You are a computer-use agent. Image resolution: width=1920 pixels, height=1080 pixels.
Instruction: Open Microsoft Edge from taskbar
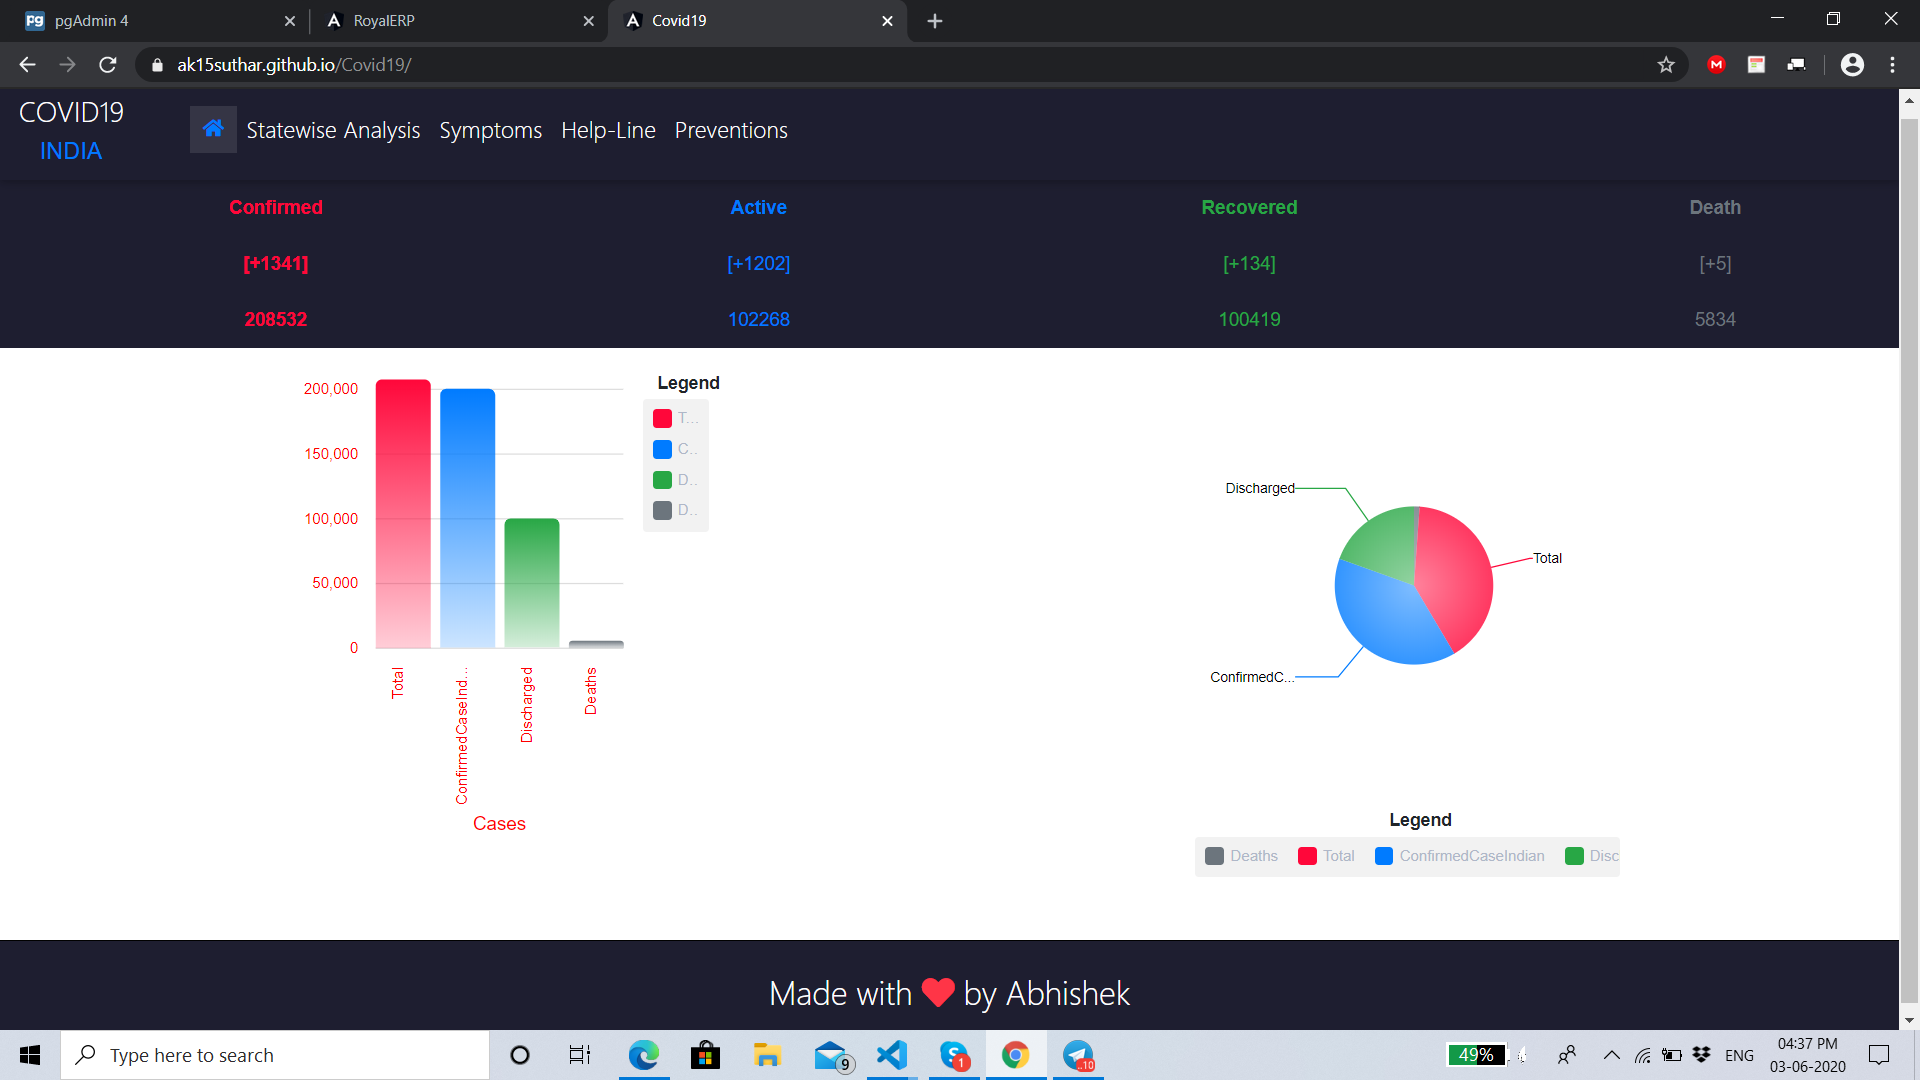[x=643, y=1055]
